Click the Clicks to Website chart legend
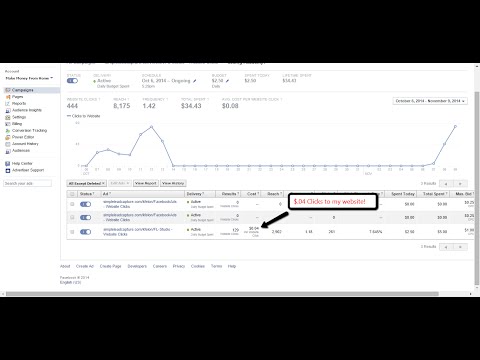 pos(83,116)
